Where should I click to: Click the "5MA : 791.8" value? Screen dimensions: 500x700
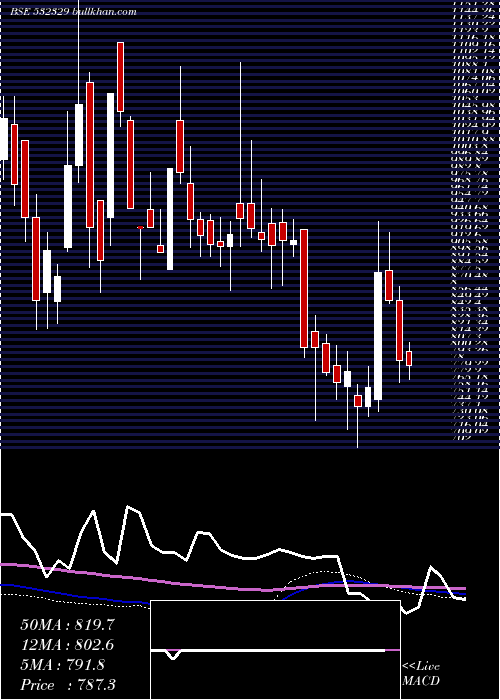tap(63, 665)
